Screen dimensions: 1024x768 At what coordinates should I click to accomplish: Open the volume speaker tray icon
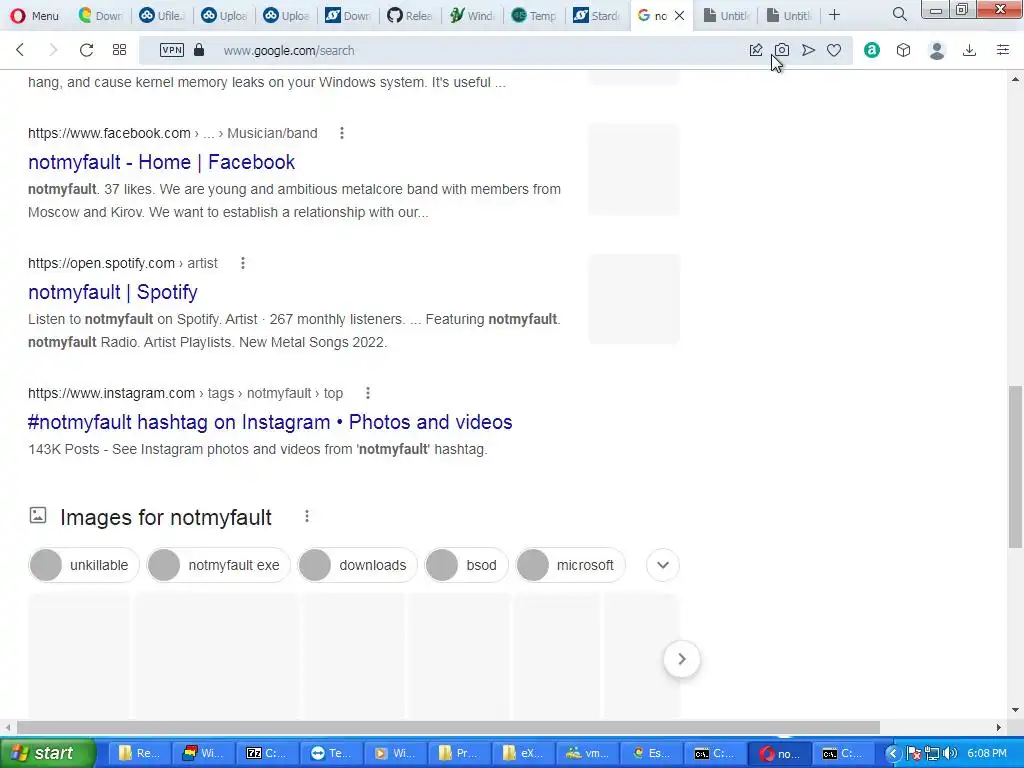coord(950,754)
